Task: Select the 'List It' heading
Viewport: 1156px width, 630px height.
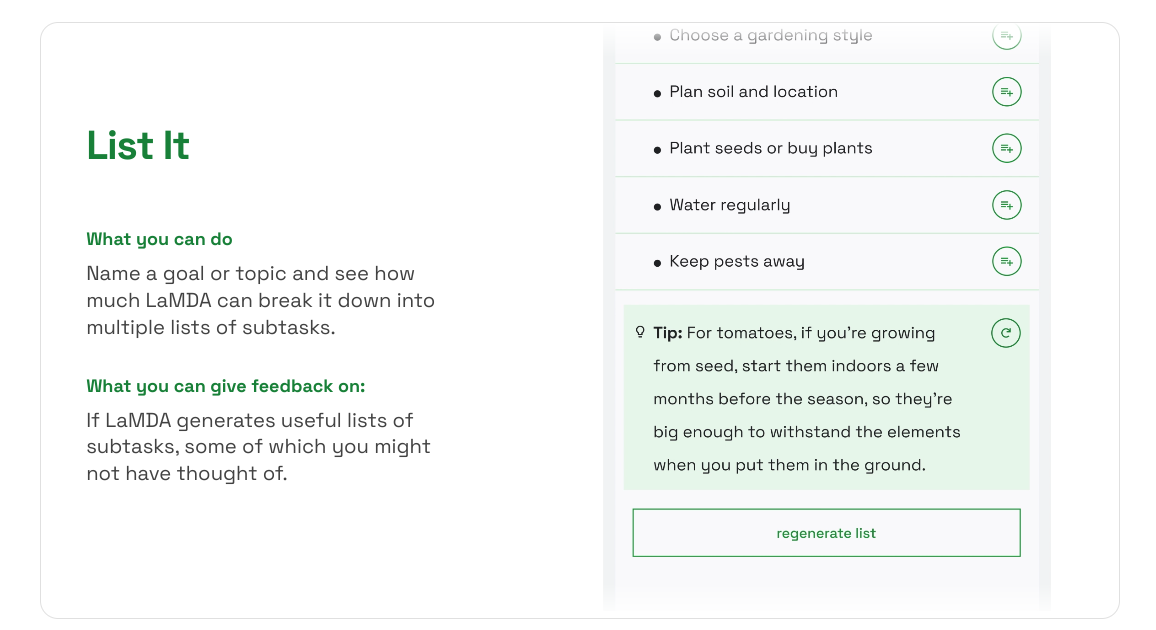Action: [x=138, y=146]
